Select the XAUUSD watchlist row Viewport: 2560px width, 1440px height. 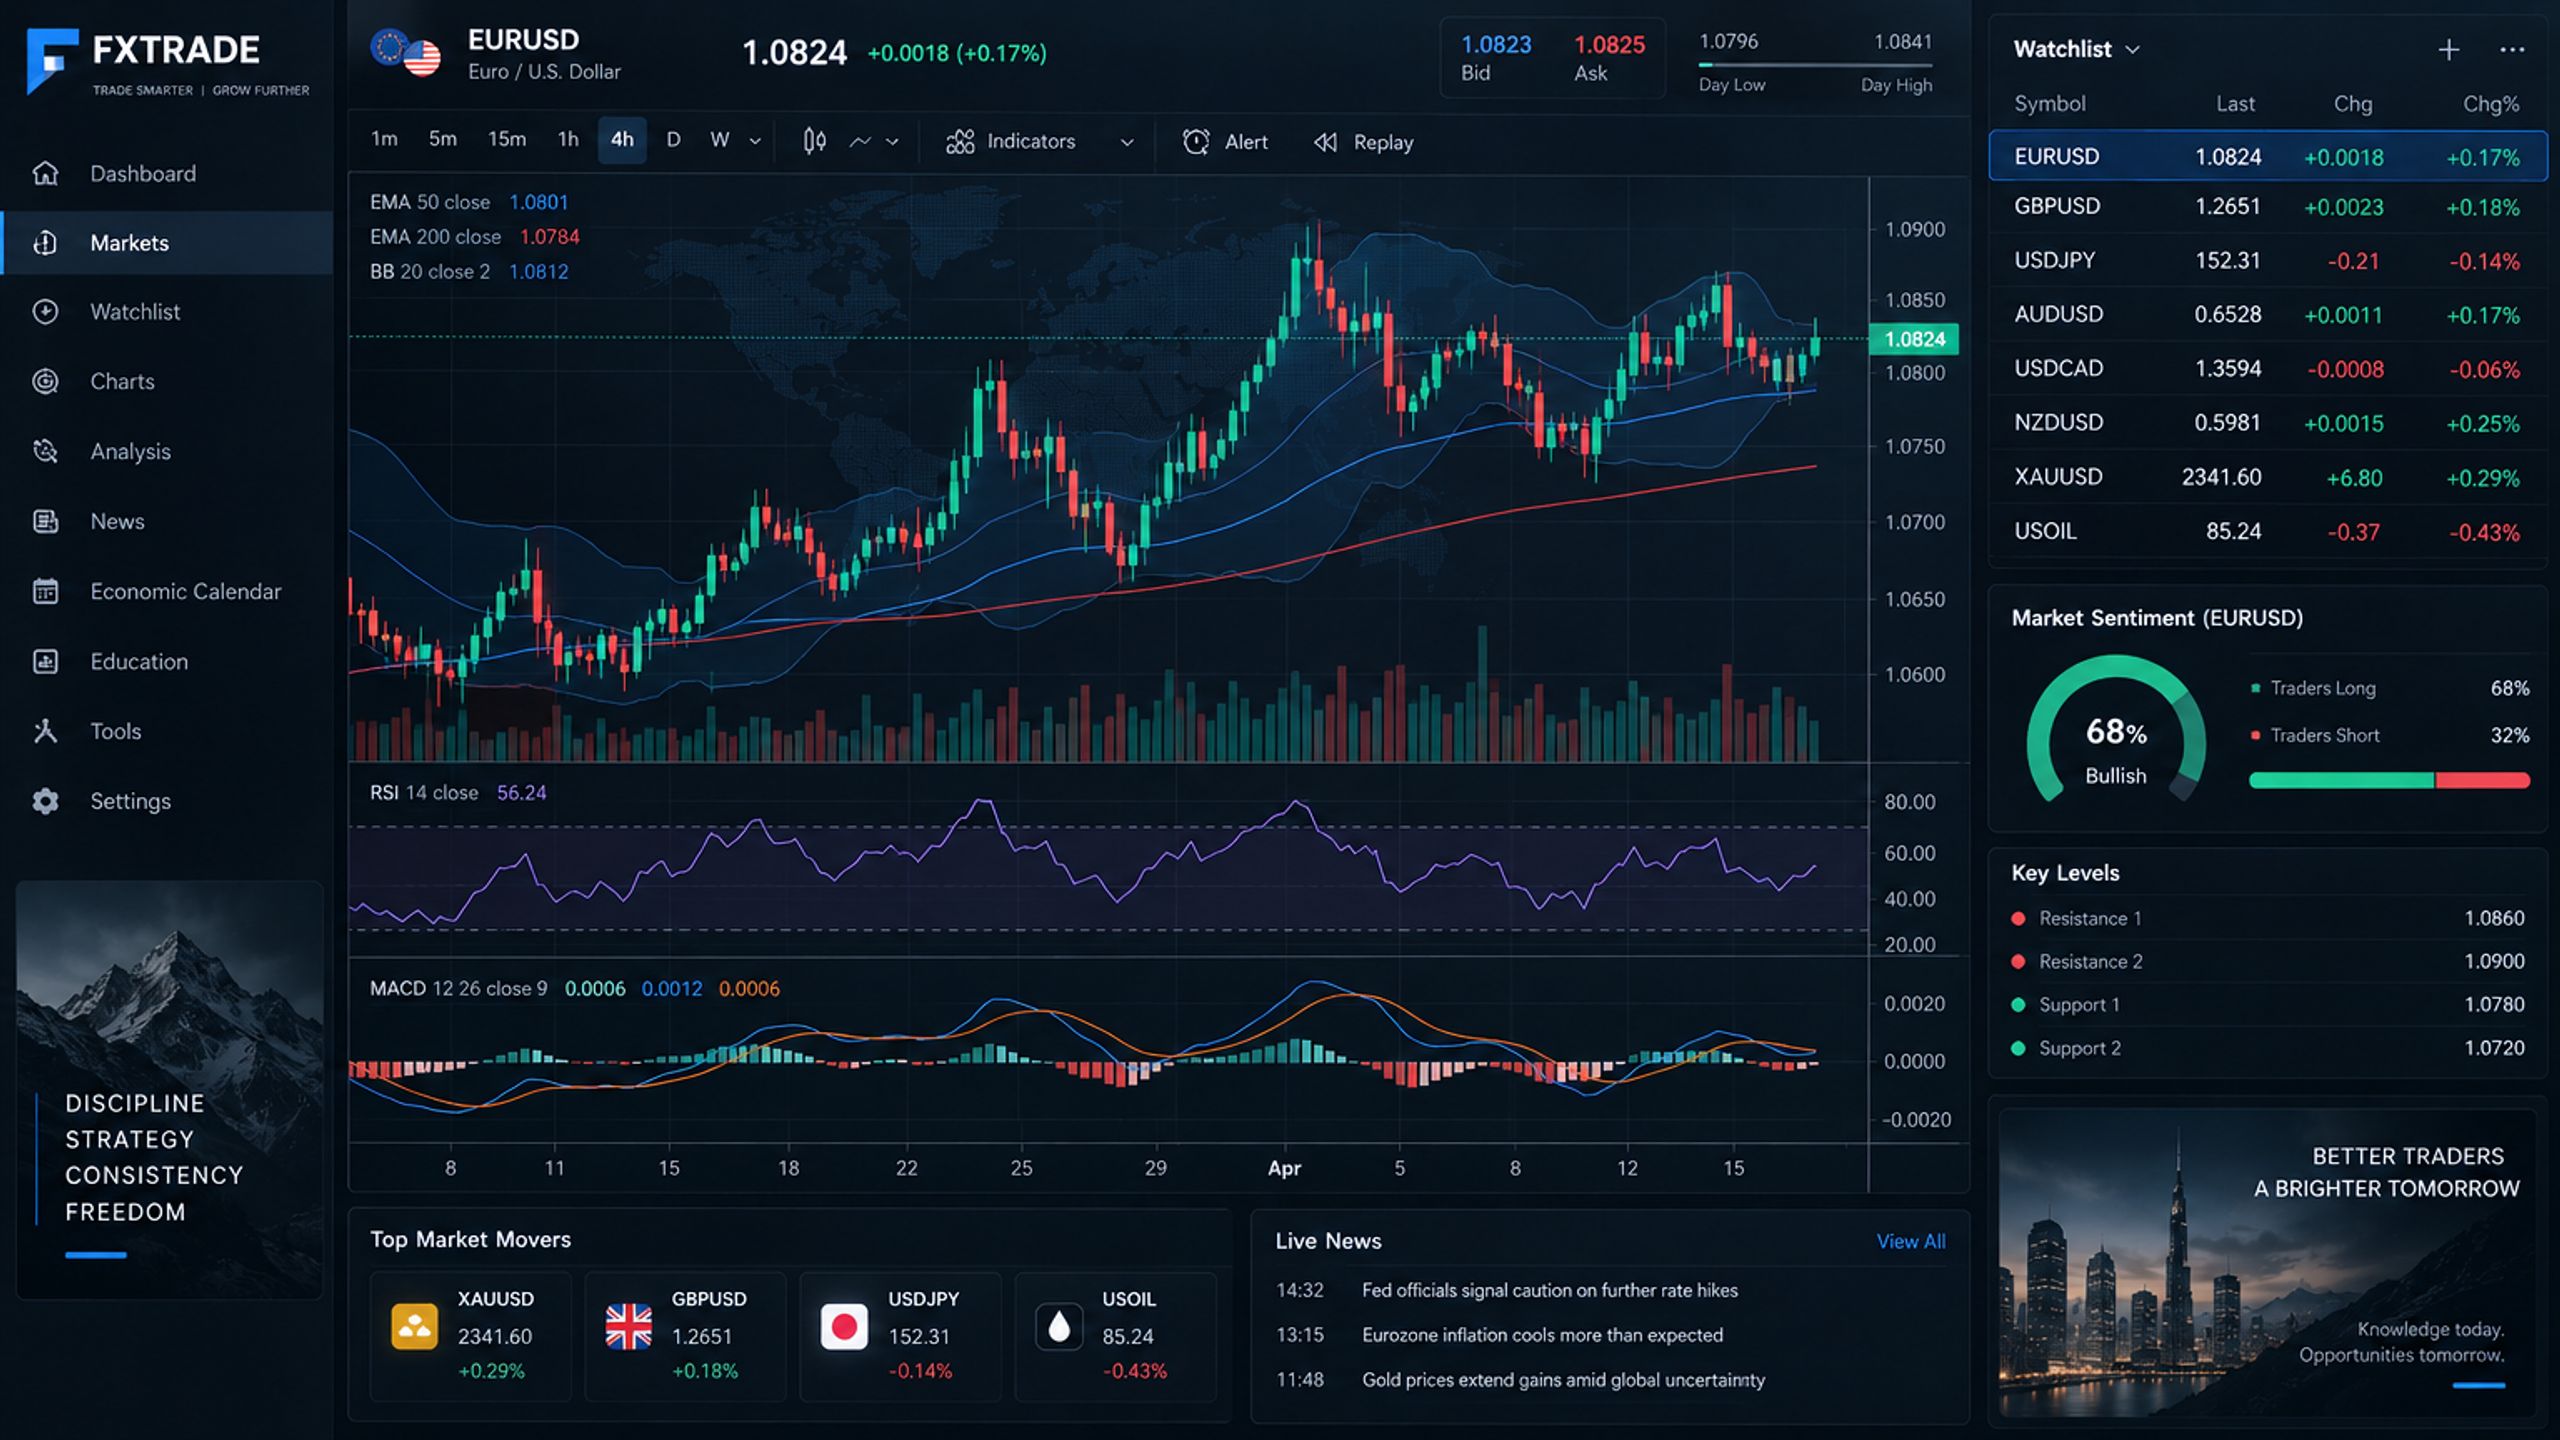point(2268,477)
